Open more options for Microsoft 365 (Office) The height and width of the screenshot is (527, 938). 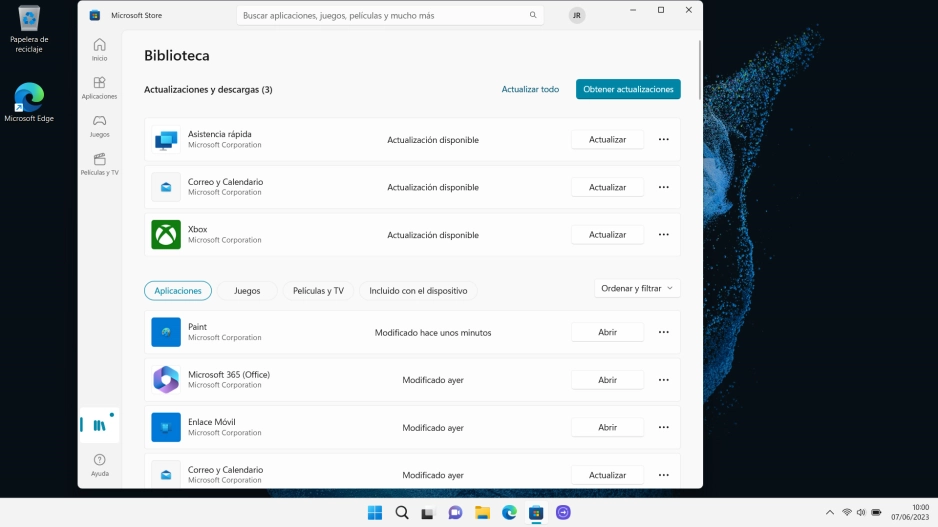pyautogui.click(x=663, y=380)
